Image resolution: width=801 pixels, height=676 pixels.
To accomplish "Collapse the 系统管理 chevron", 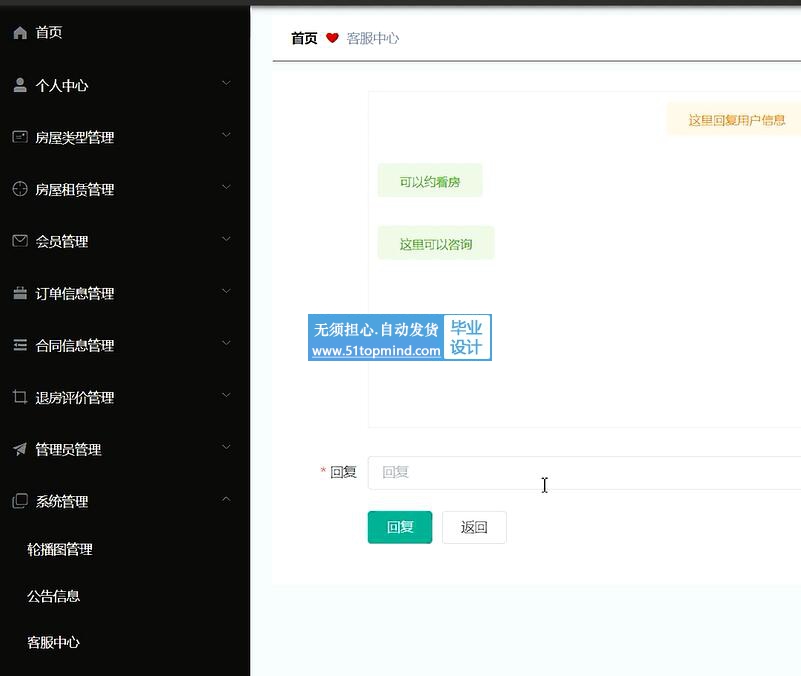I will 226,499.
